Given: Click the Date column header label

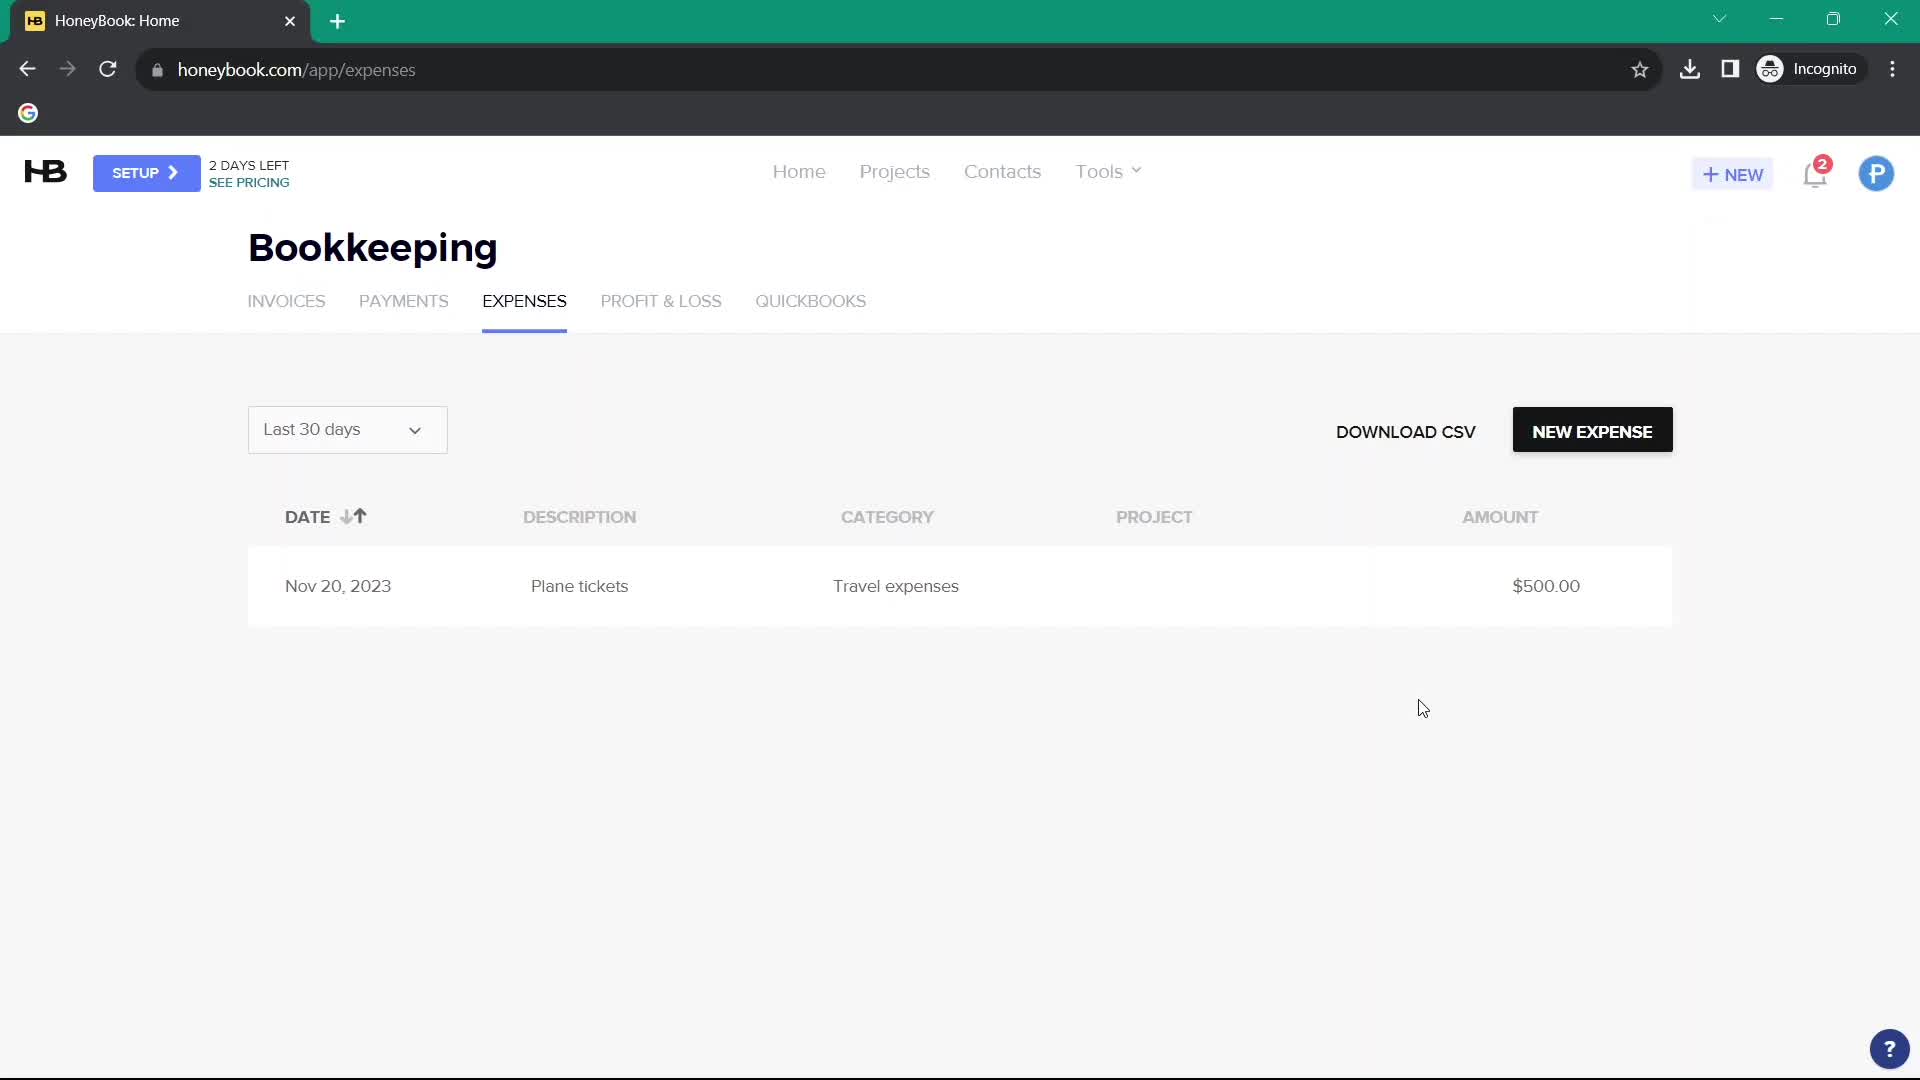Looking at the screenshot, I should click(x=307, y=517).
